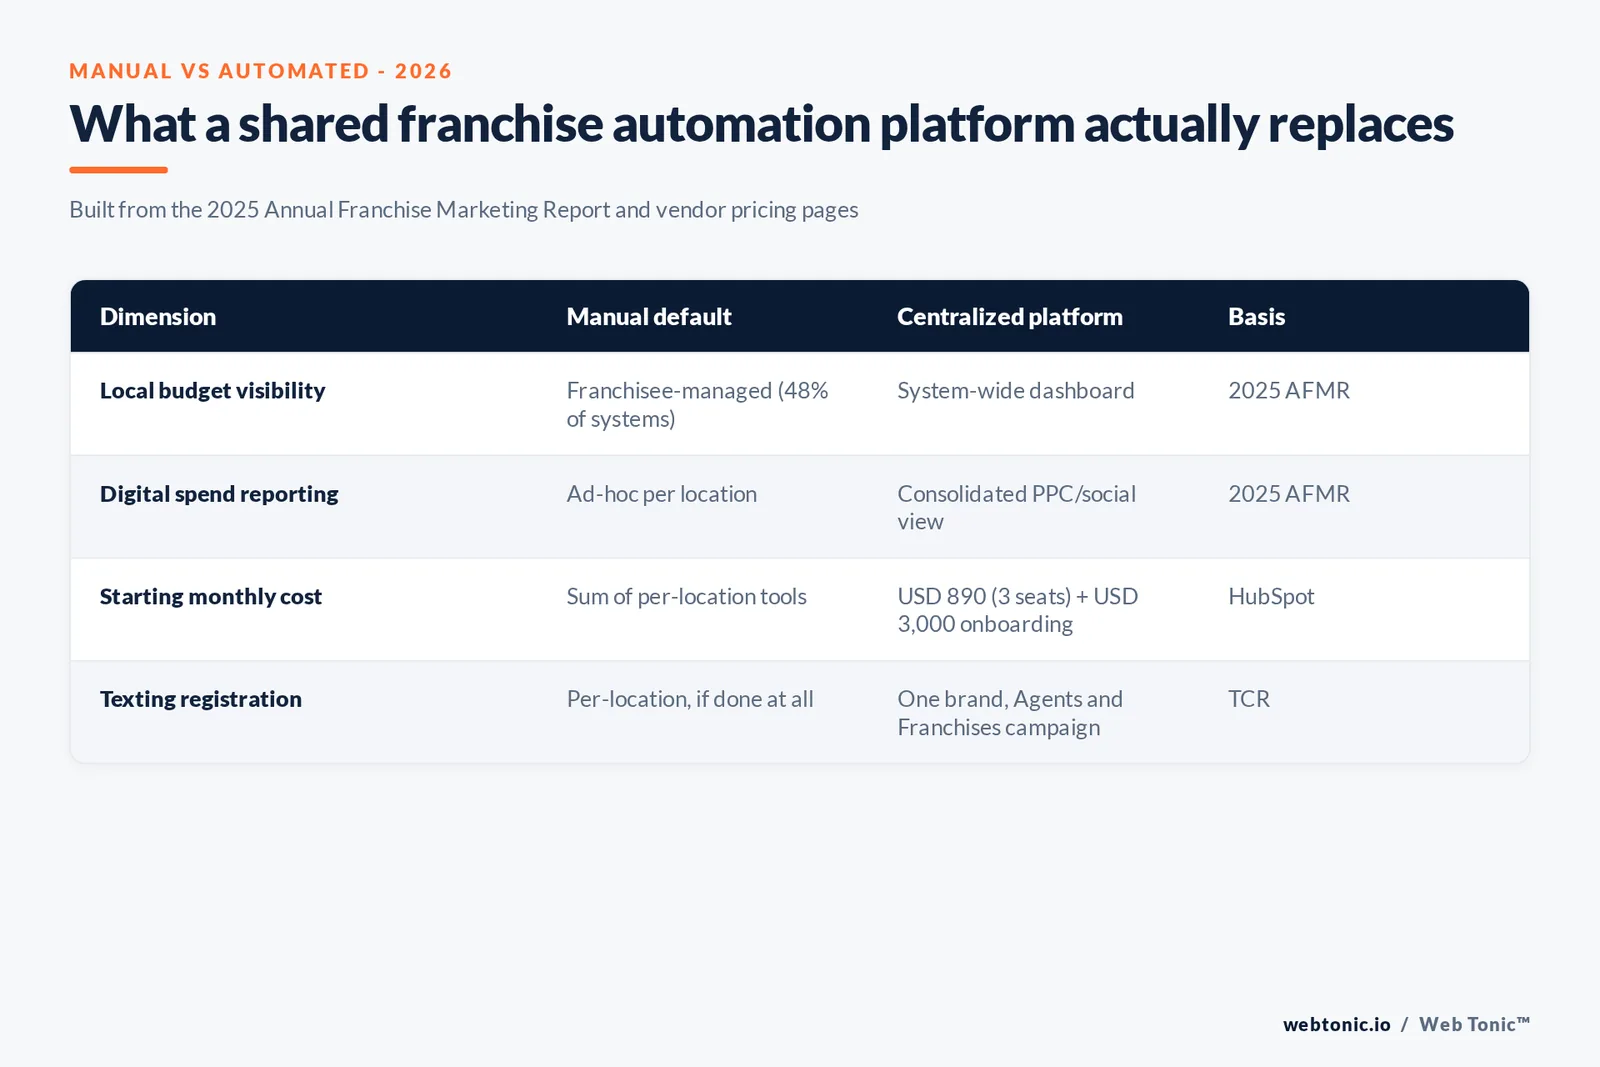Image resolution: width=1600 pixels, height=1067 pixels.
Task: Click the 'HubSpot' basis cell
Action: 1271,597
